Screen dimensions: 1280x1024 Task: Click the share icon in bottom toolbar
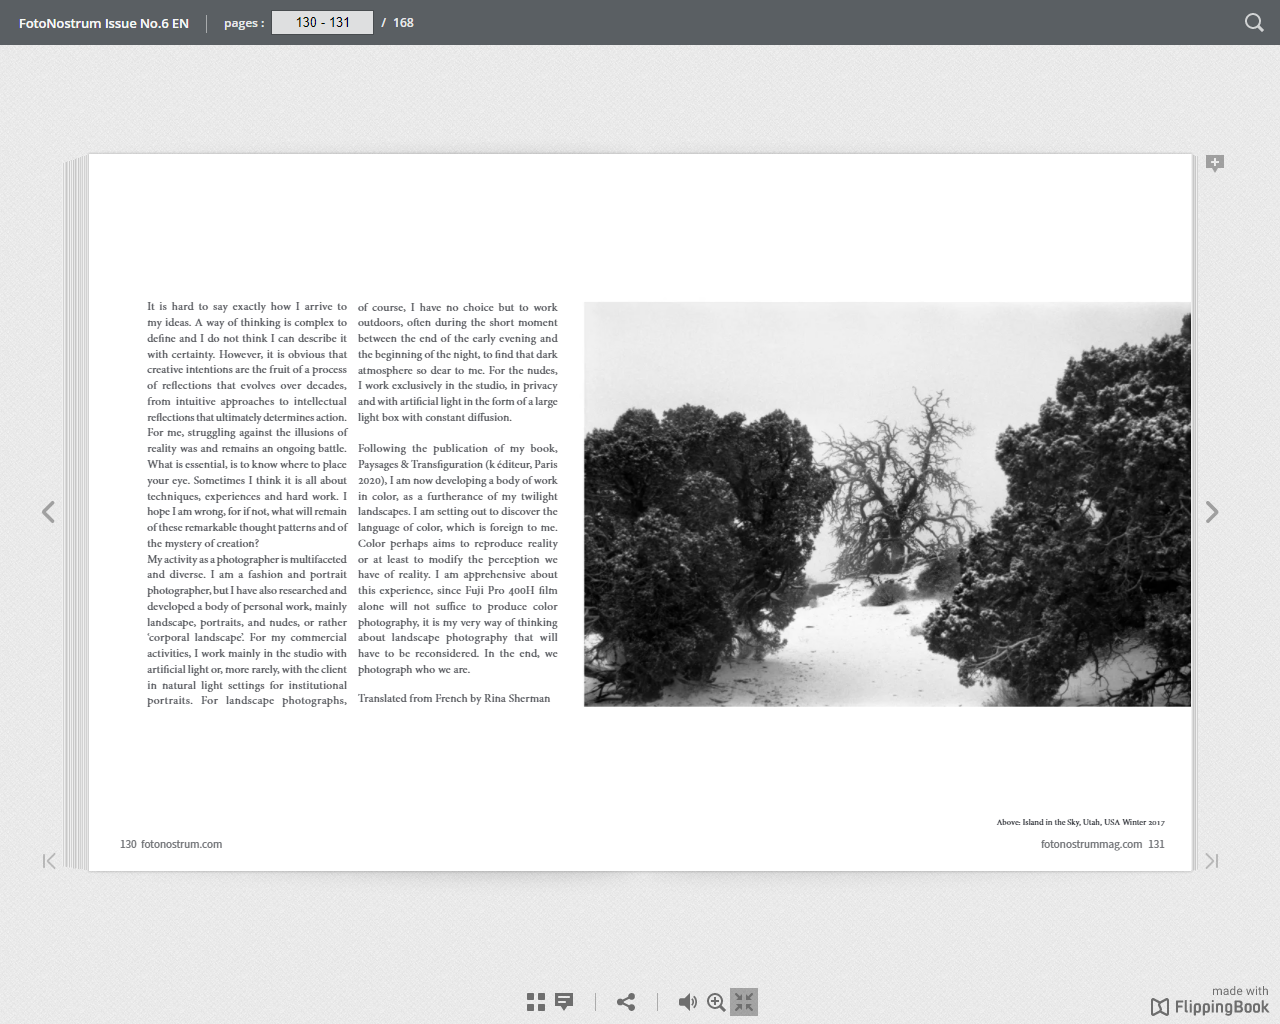tap(626, 1002)
